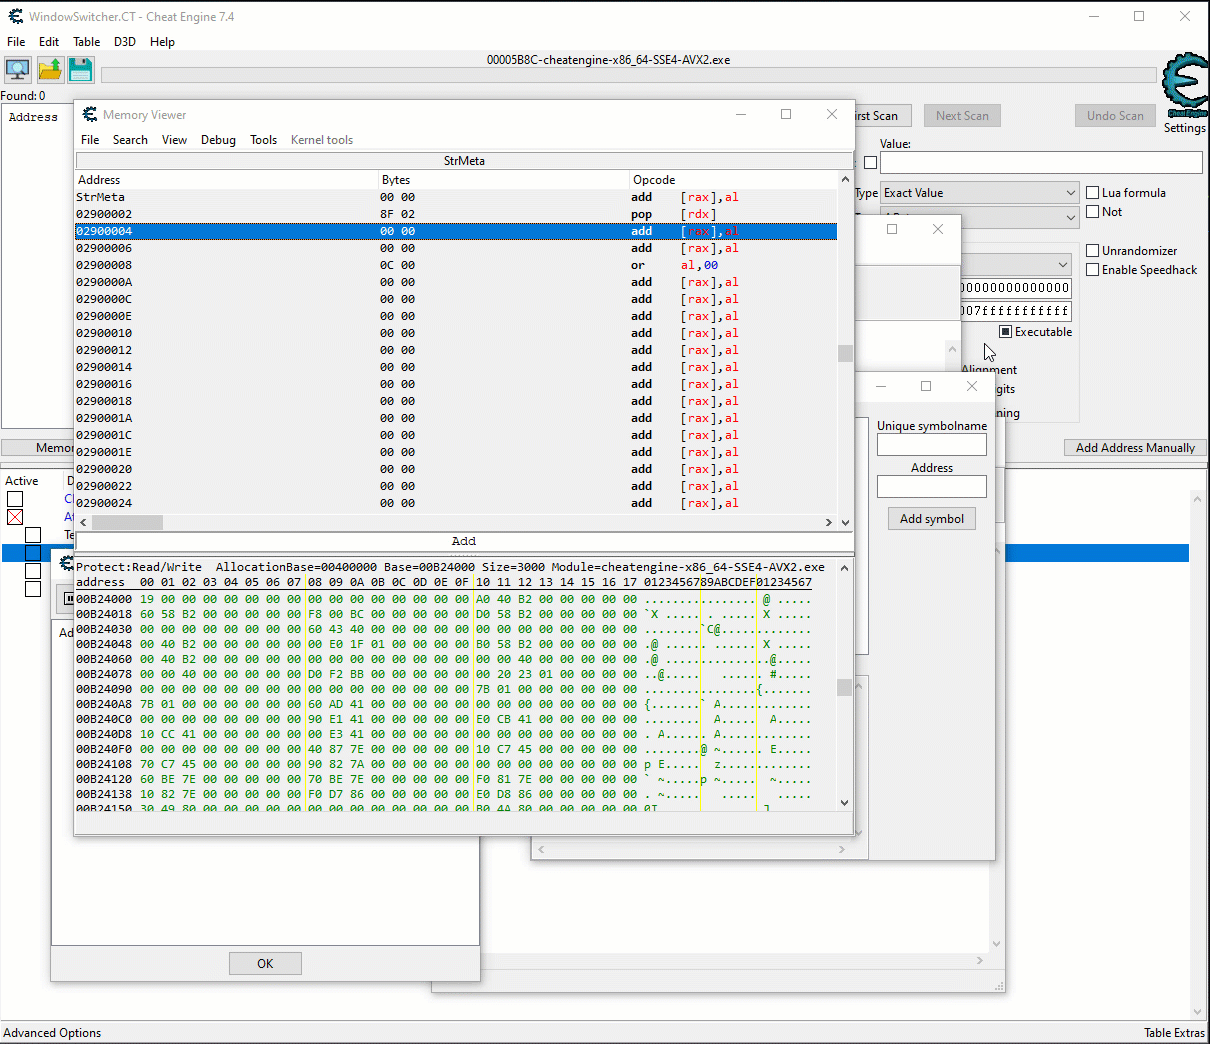This screenshot has width=1210, height=1044.
Task: Select disassembler row at address 02900008
Action: point(456,265)
